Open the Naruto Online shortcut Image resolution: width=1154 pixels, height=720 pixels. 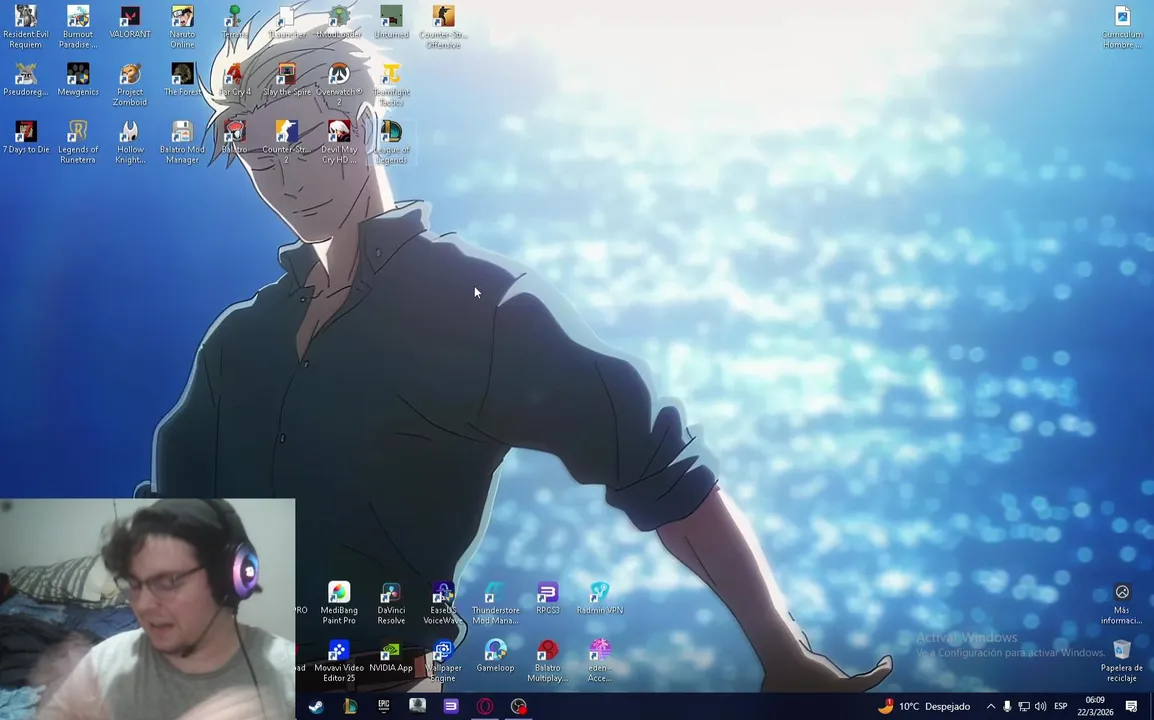[x=183, y=27]
